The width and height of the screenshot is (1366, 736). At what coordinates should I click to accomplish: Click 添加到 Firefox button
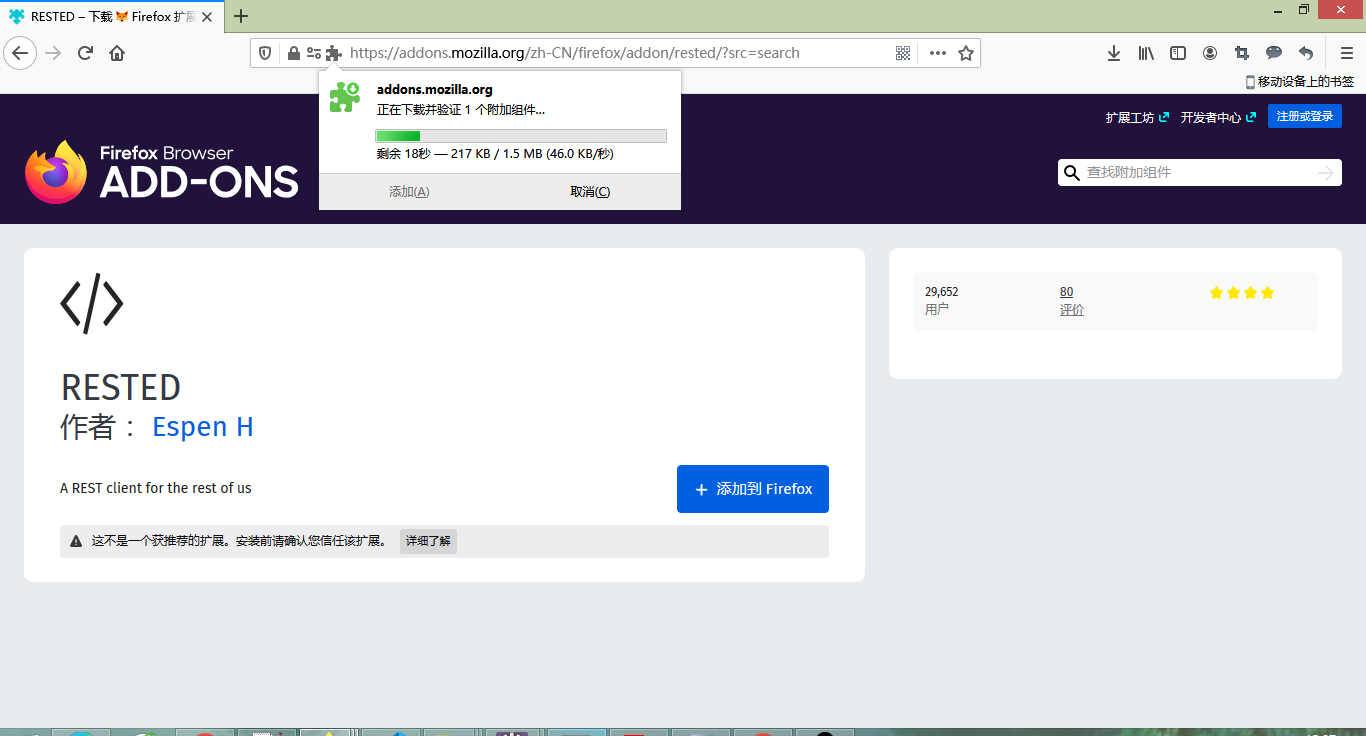tap(753, 489)
